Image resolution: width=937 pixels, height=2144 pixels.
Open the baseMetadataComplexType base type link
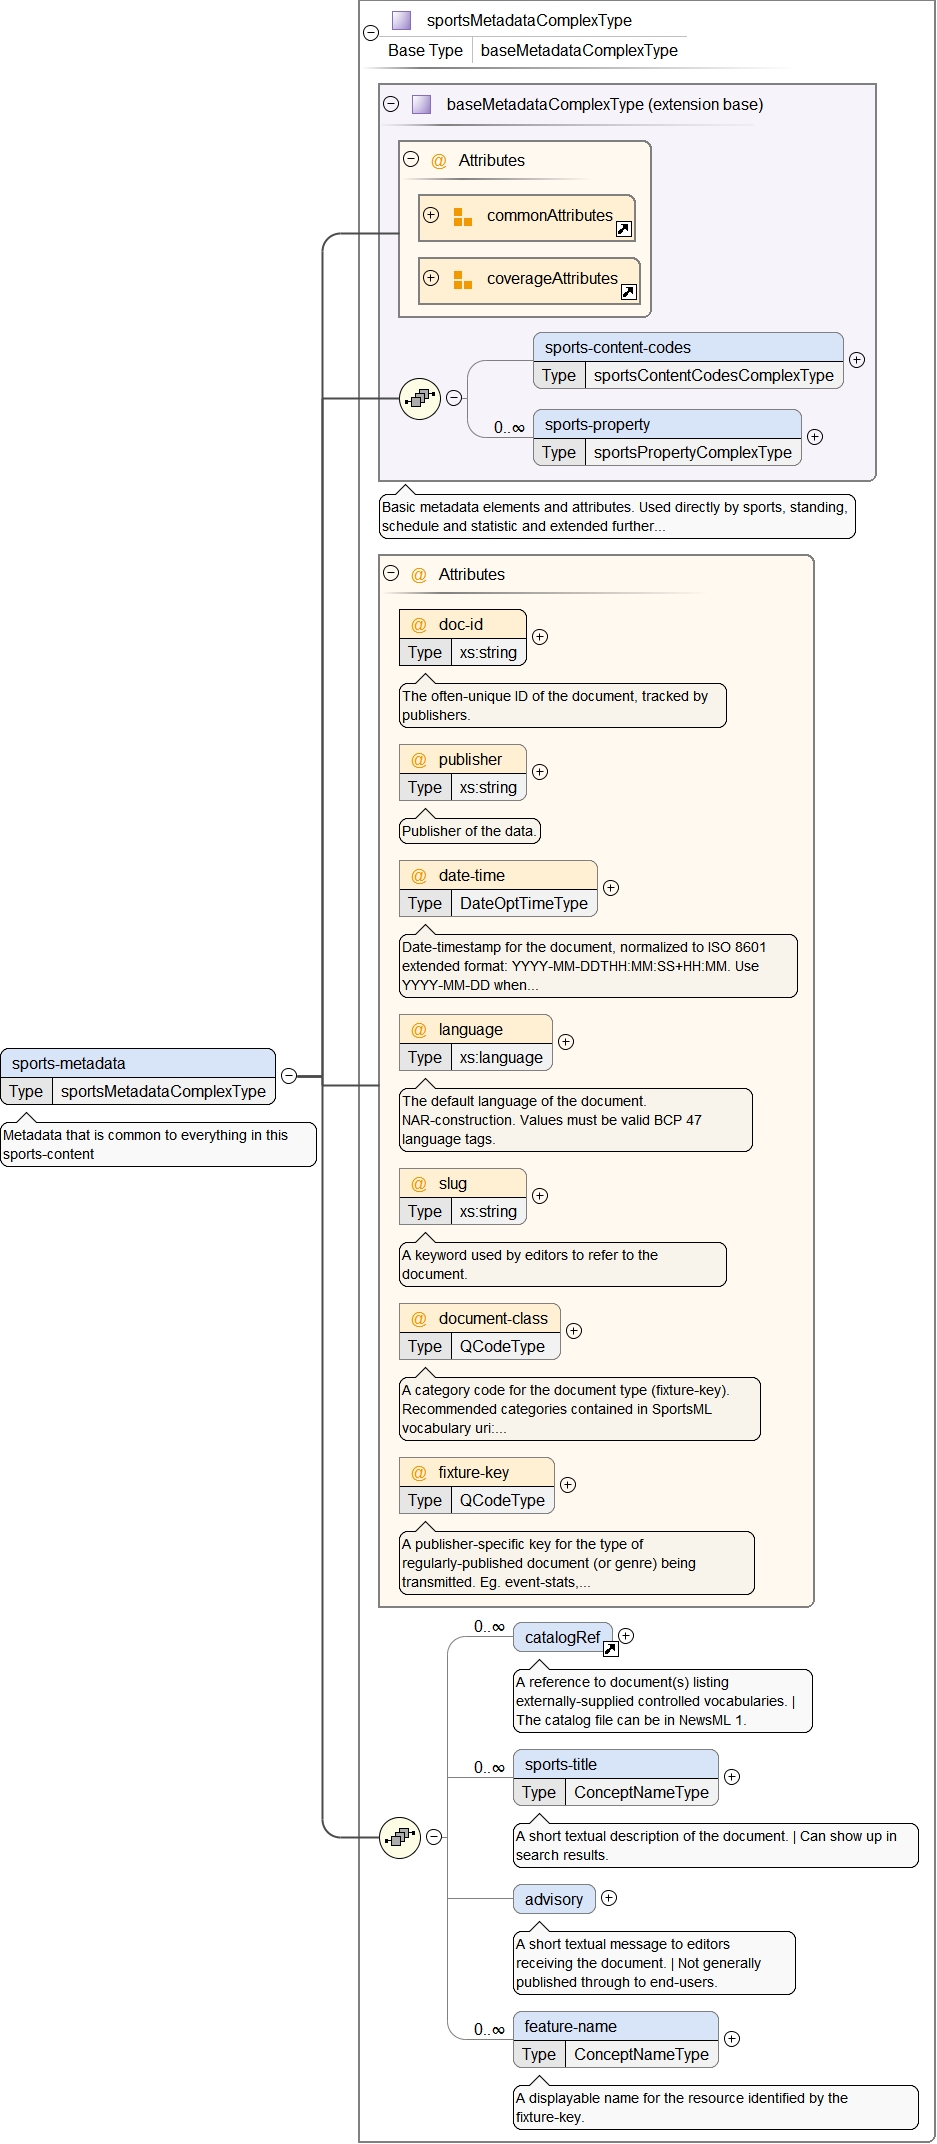tap(579, 50)
